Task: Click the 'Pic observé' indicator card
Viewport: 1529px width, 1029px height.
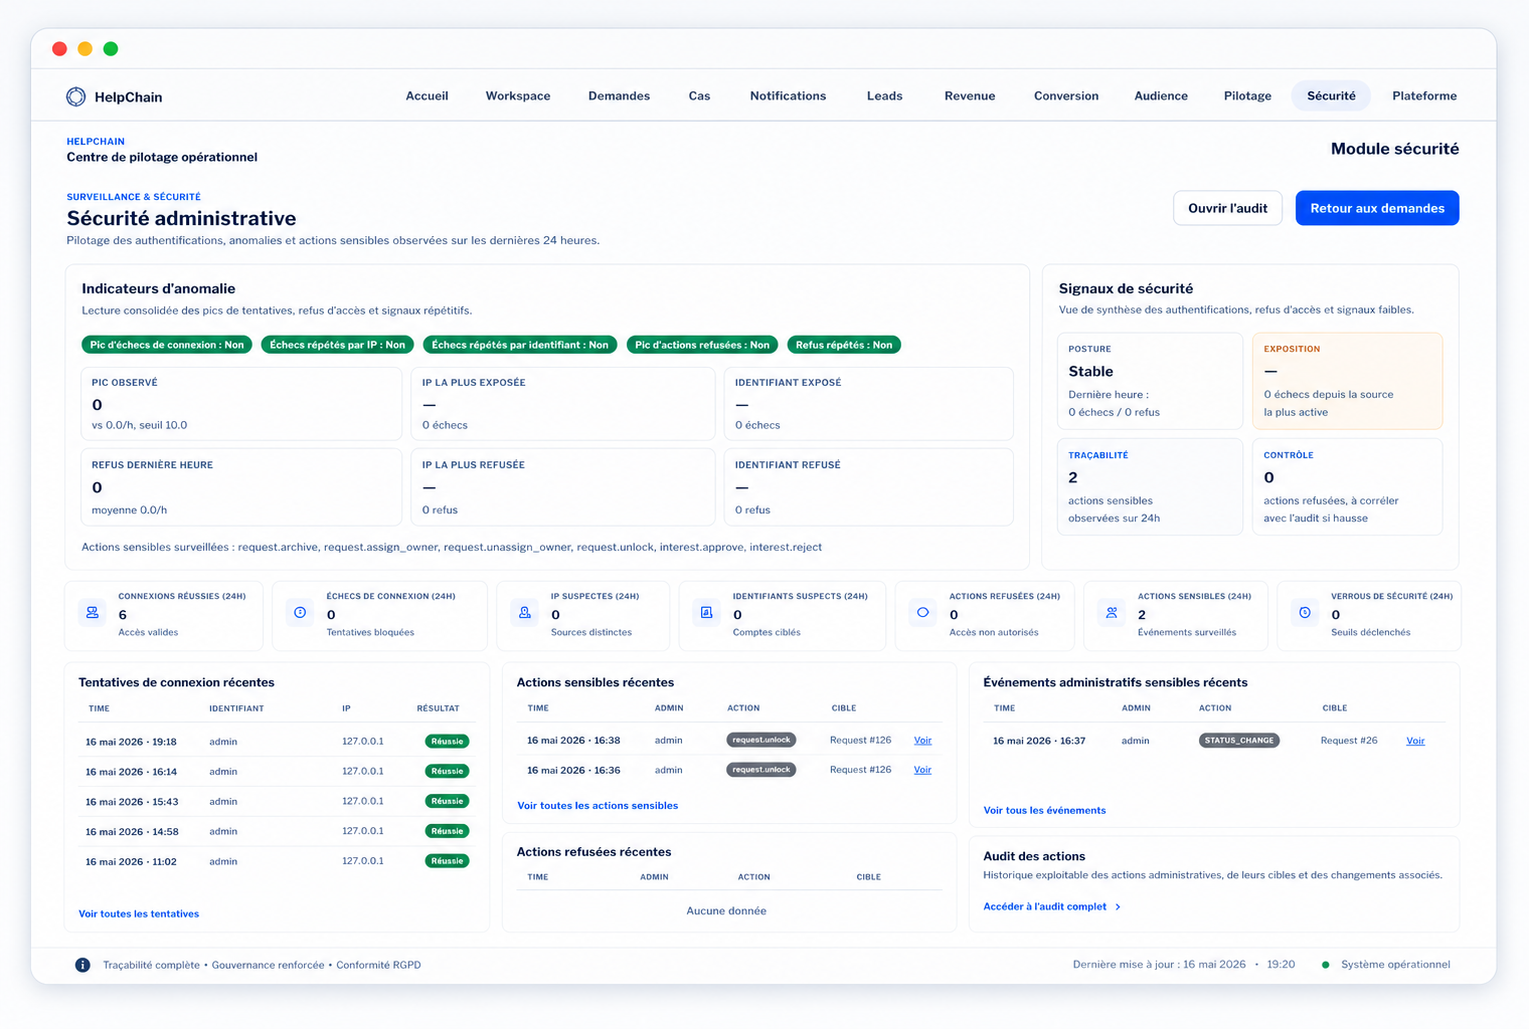Action: tap(241, 404)
